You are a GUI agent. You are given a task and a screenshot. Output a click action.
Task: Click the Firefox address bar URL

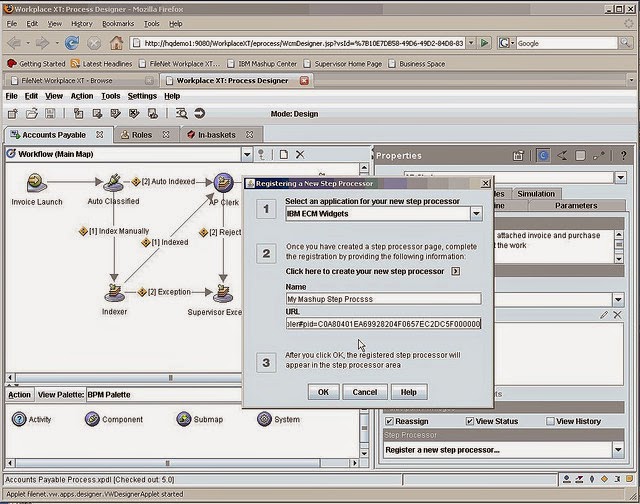click(303, 43)
